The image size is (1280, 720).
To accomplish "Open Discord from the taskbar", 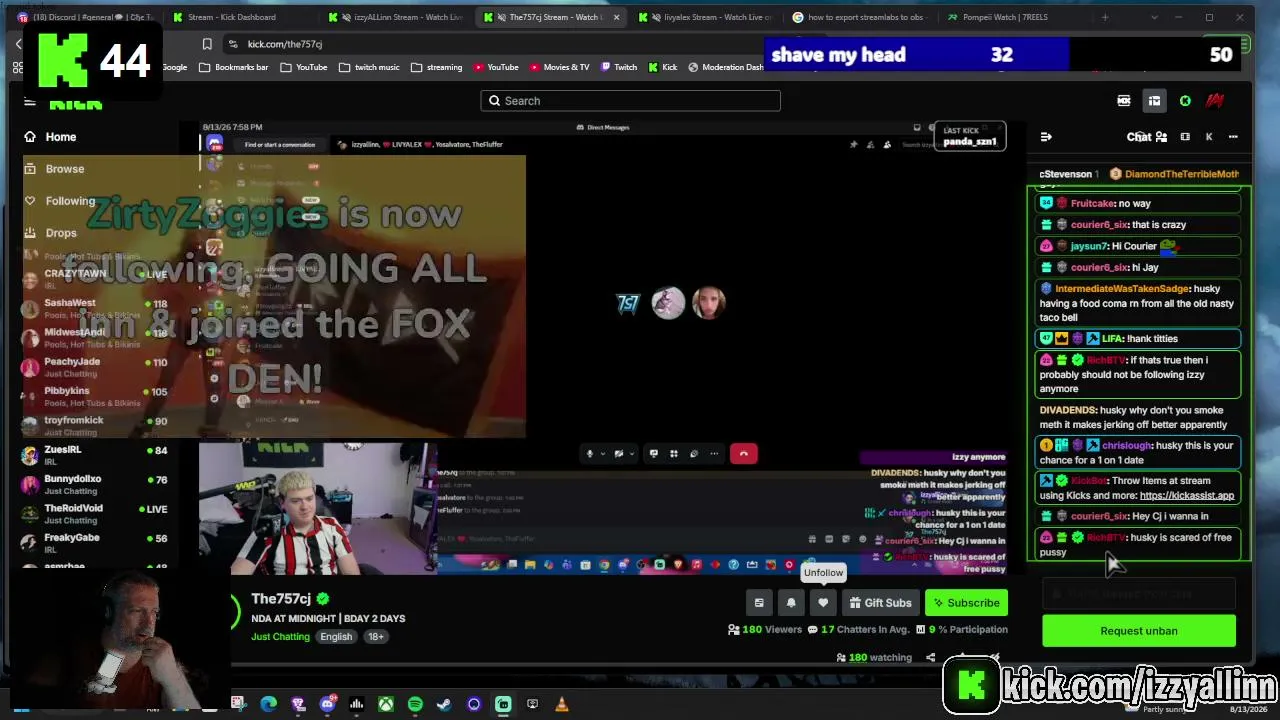I will pyautogui.click(x=327, y=704).
